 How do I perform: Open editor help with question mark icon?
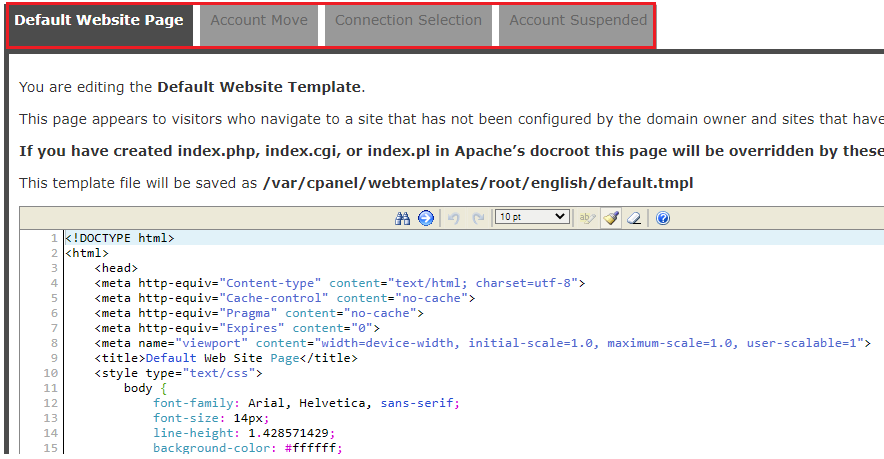(x=662, y=218)
